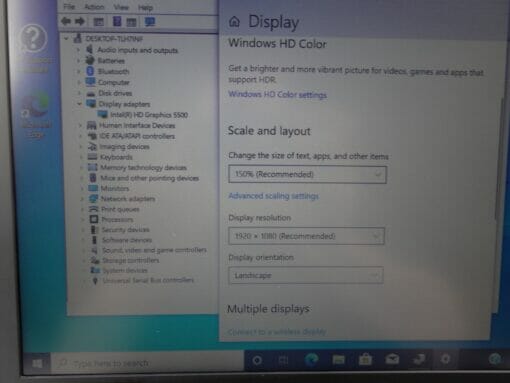
Task: Select the Keyboards icon
Action: [x=92, y=157]
